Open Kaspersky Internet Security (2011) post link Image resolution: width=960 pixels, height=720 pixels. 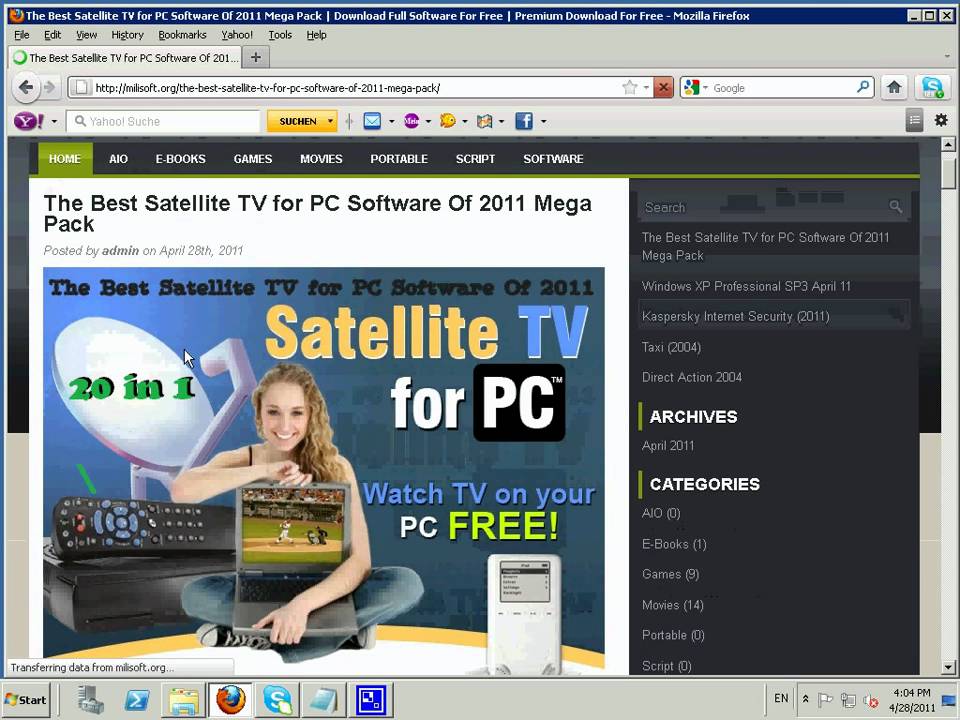(x=735, y=317)
